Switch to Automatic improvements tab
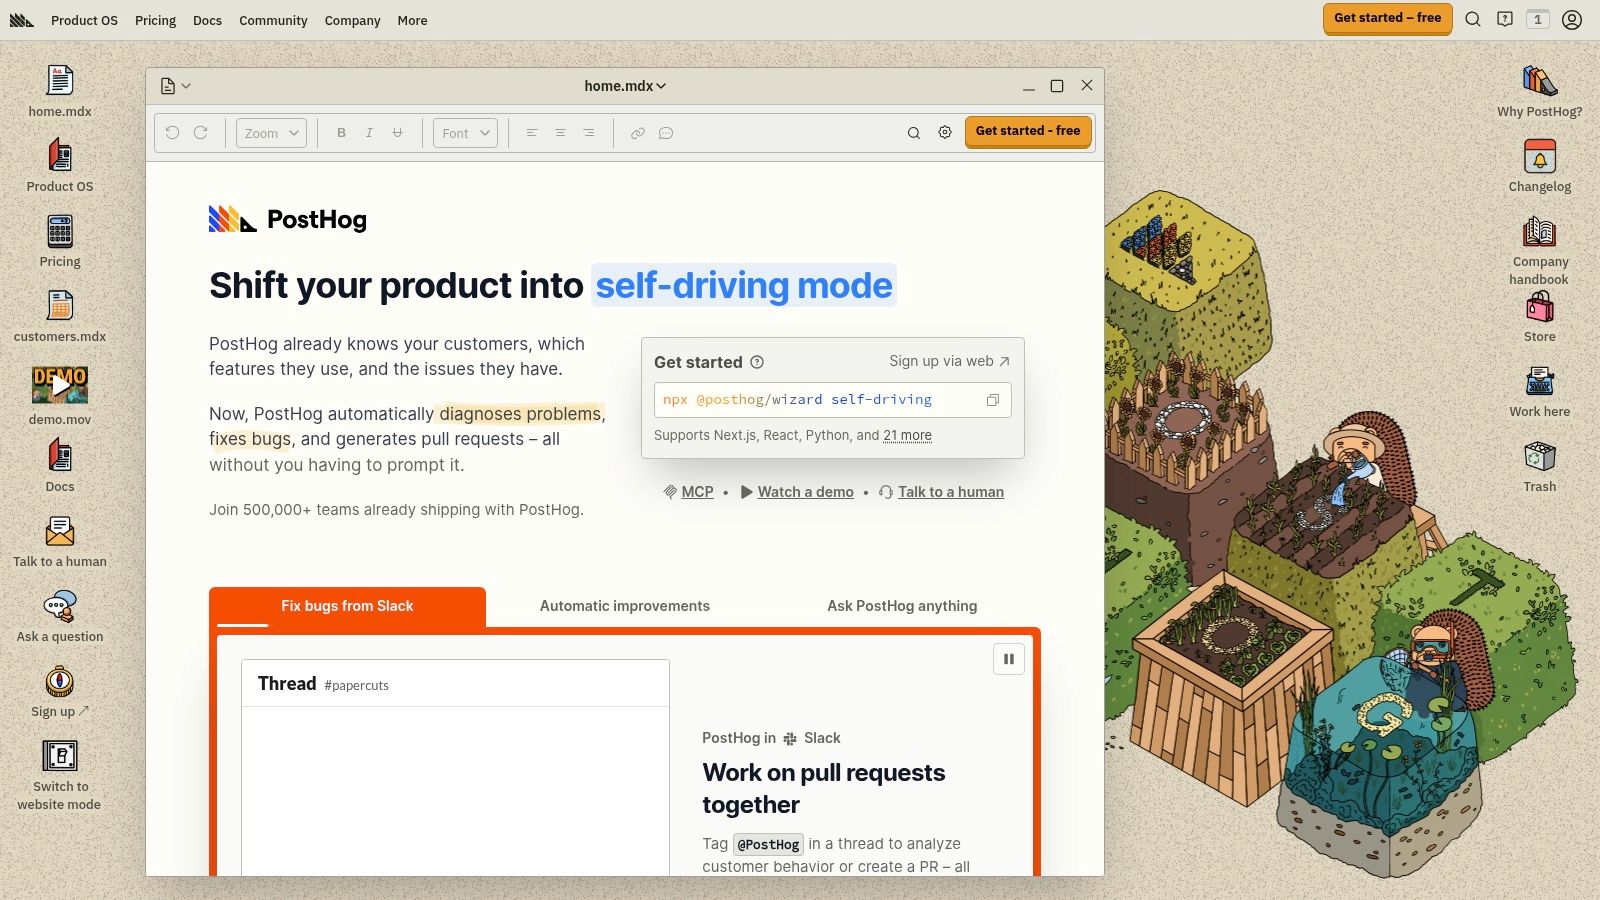 pos(625,606)
